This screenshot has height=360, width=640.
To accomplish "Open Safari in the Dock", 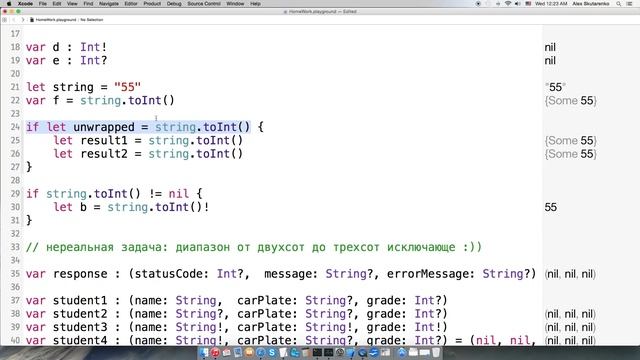I will [x=261, y=352].
